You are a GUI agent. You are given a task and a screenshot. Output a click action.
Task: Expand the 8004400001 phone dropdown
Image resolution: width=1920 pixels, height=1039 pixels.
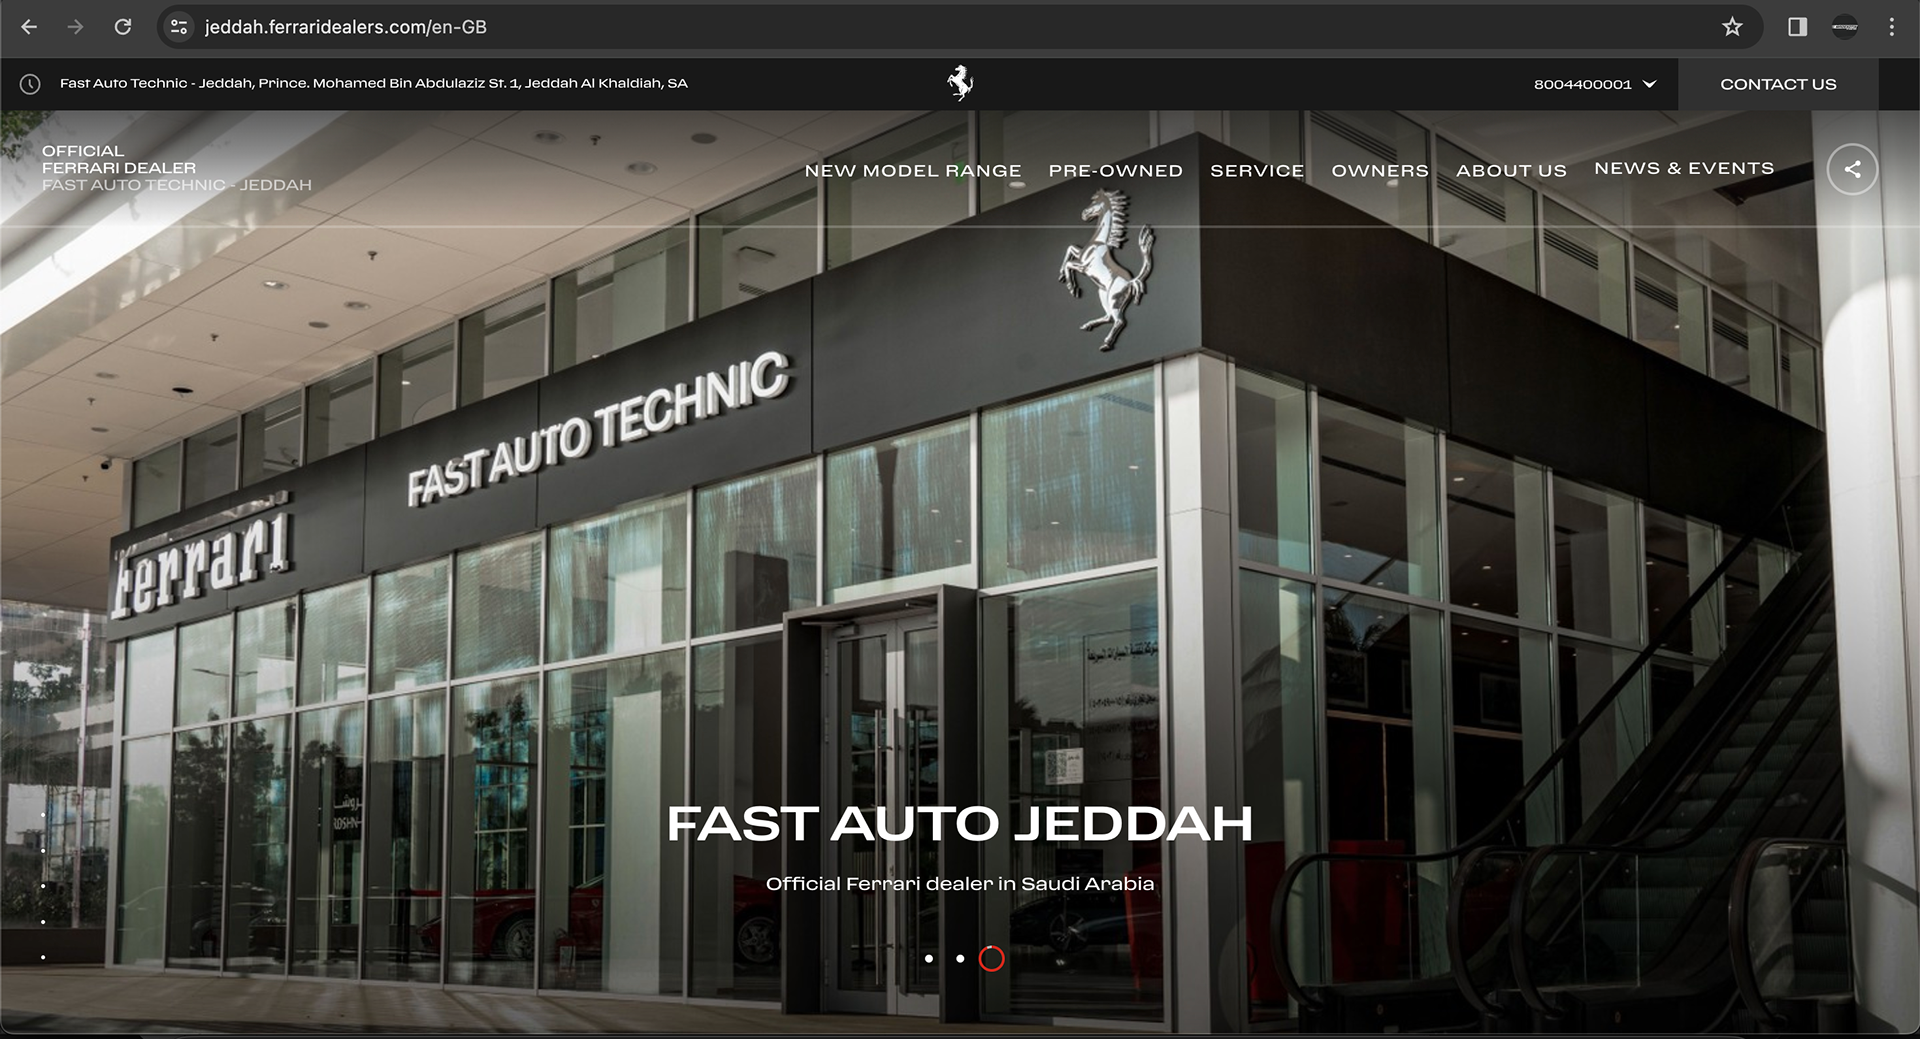click(1595, 84)
